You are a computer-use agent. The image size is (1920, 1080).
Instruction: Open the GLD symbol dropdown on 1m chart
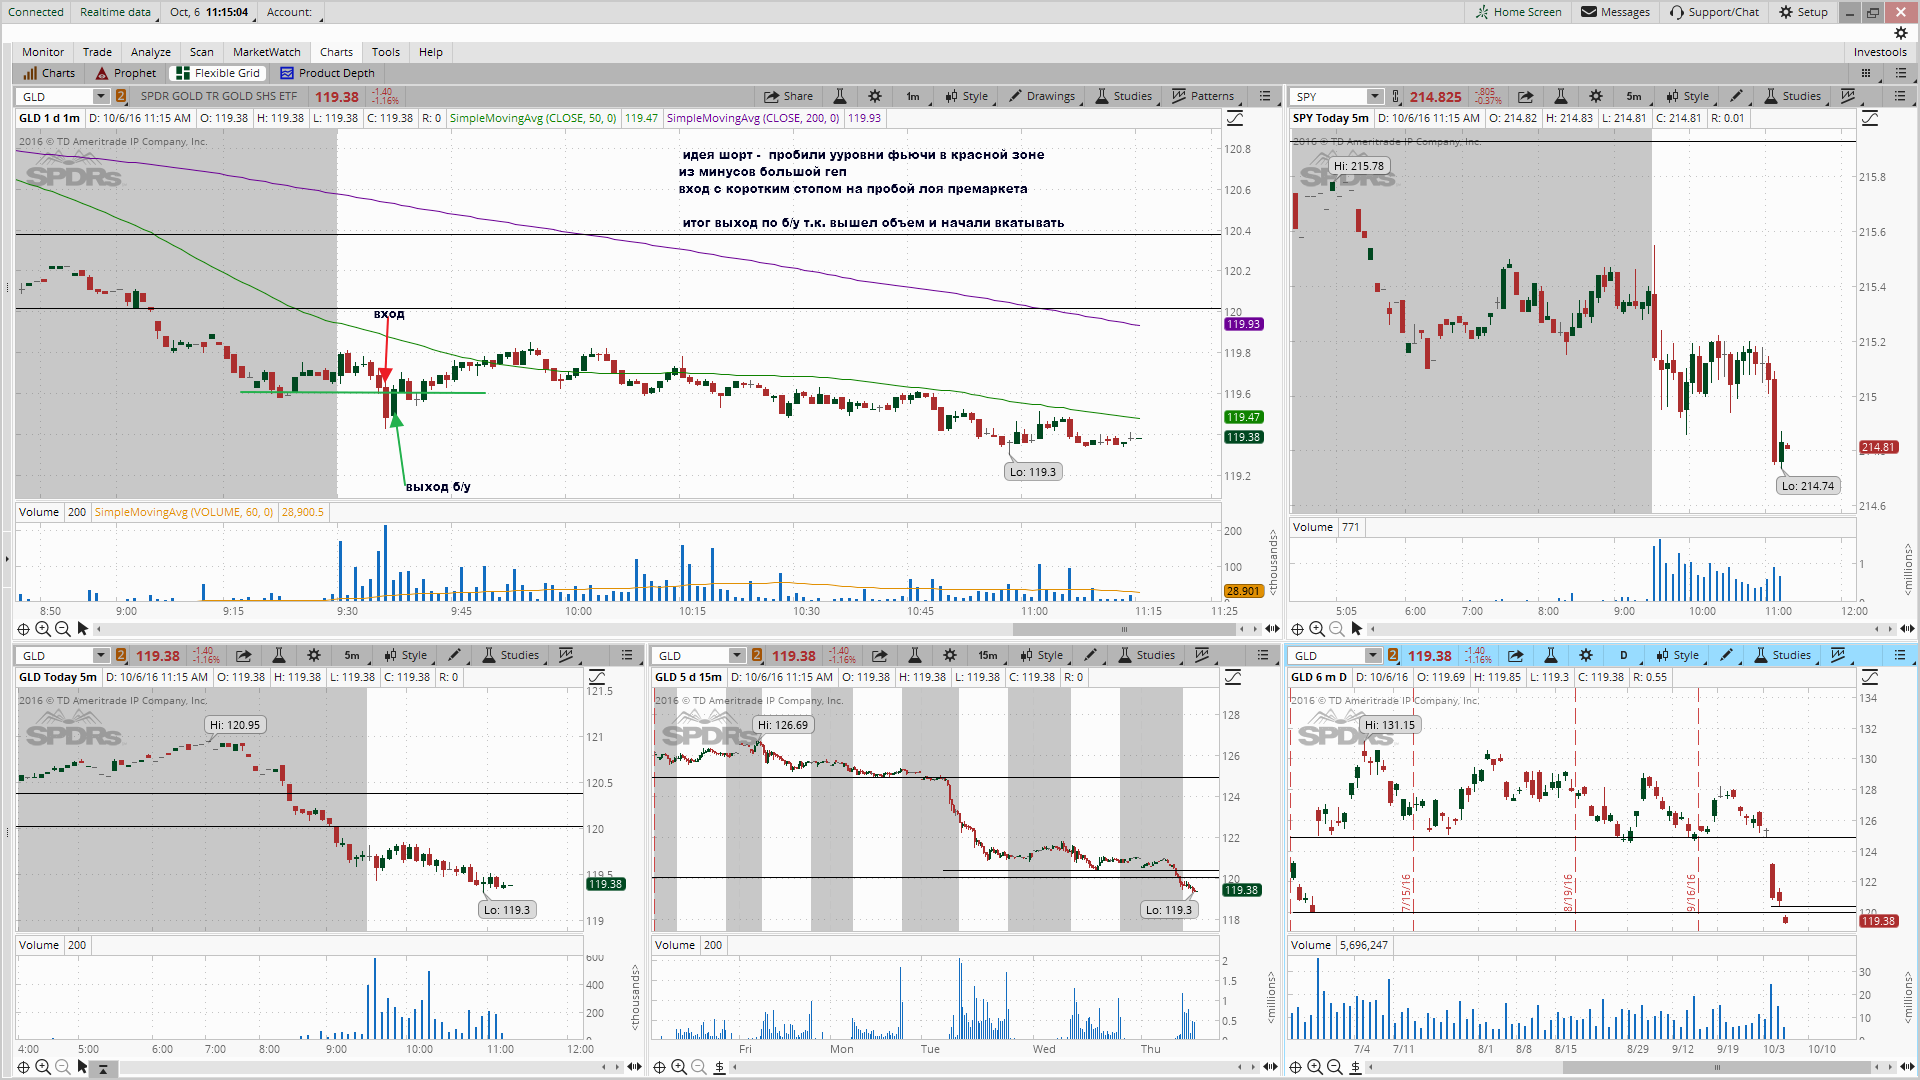(x=101, y=97)
